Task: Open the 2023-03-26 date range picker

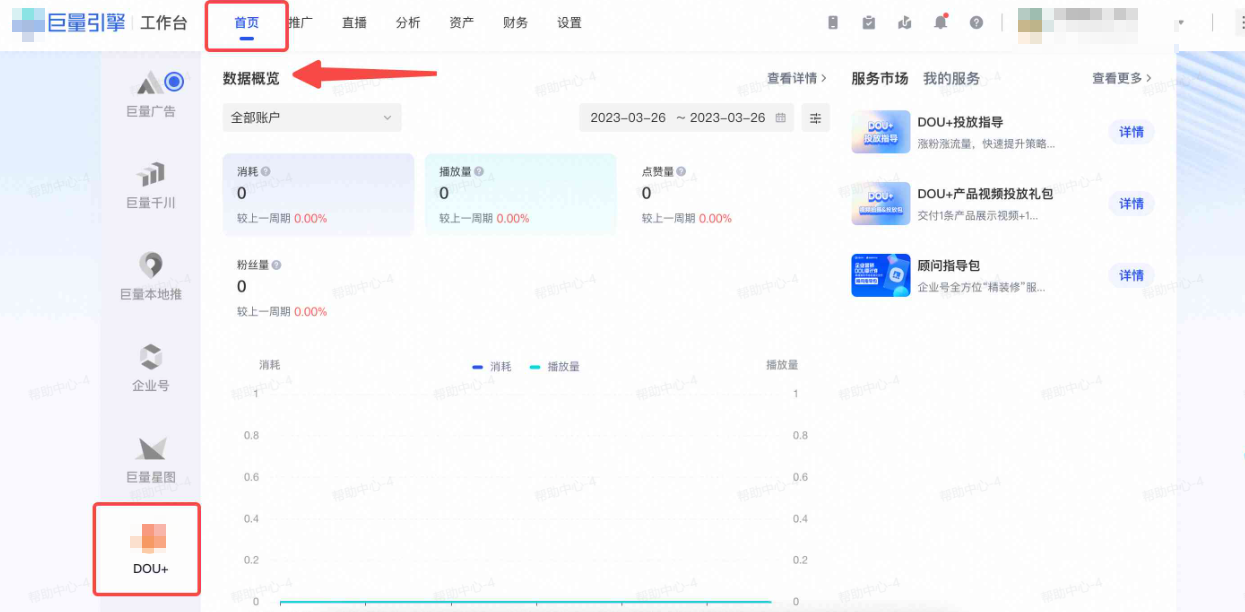Action: point(686,117)
